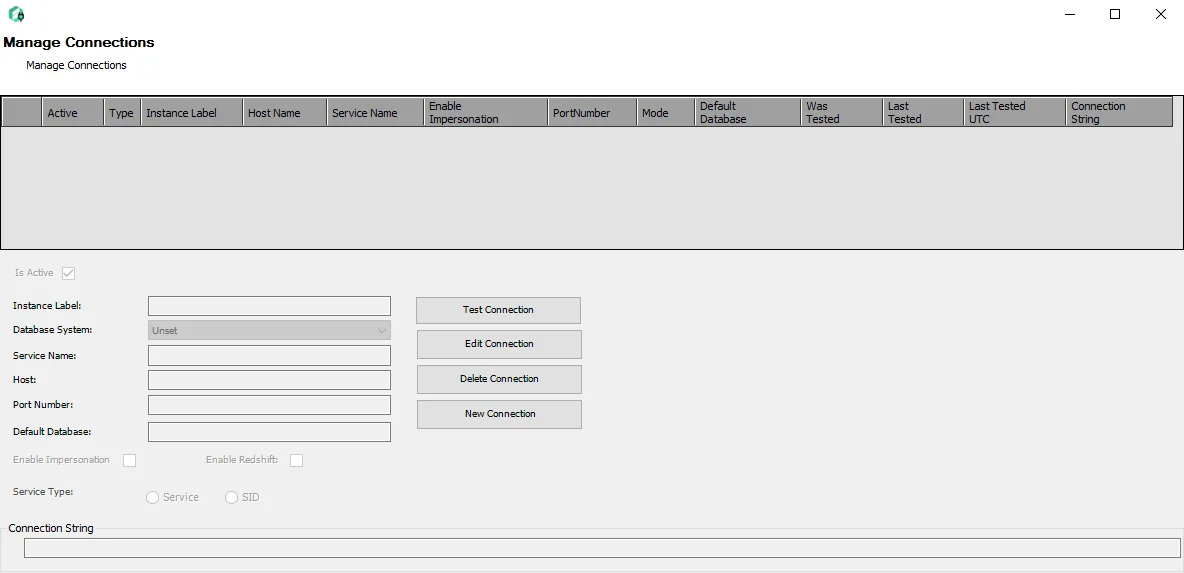This screenshot has width=1184, height=573.
Task: Click the Last Tested UTC column header
Action: [1014, 112]
